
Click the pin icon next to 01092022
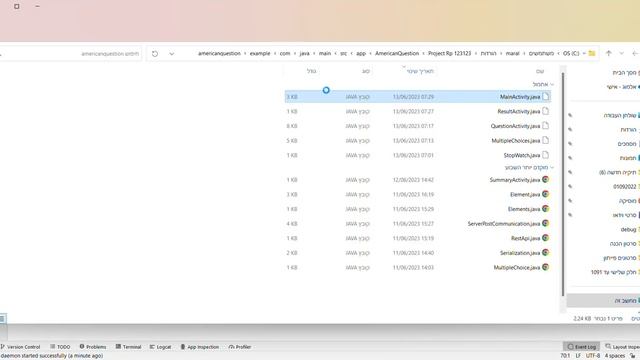570,187
